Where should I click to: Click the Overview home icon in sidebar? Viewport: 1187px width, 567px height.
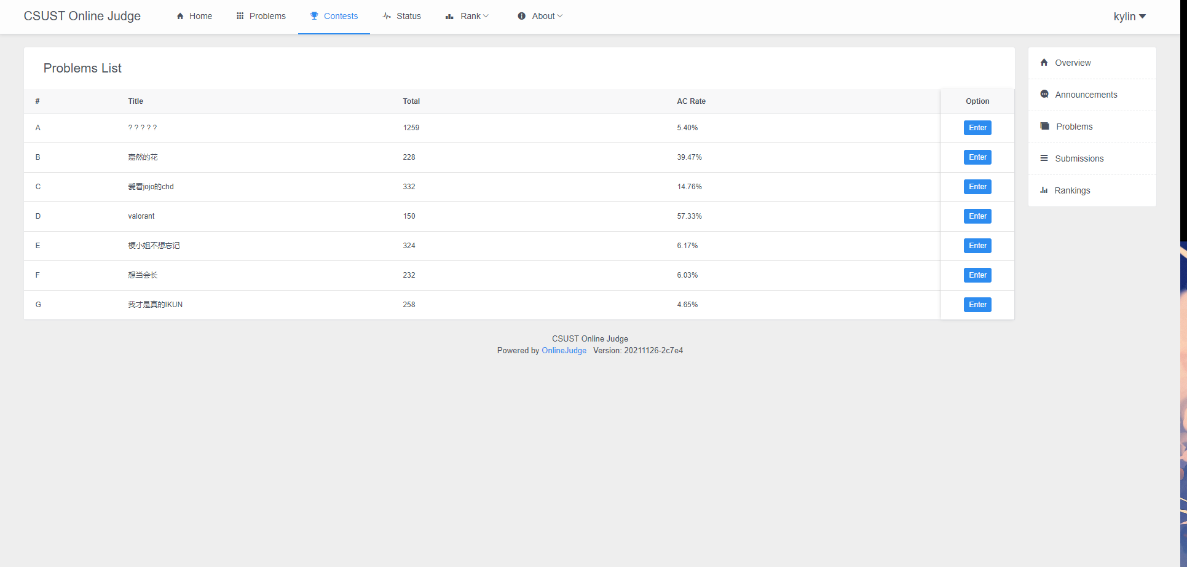1044,63
